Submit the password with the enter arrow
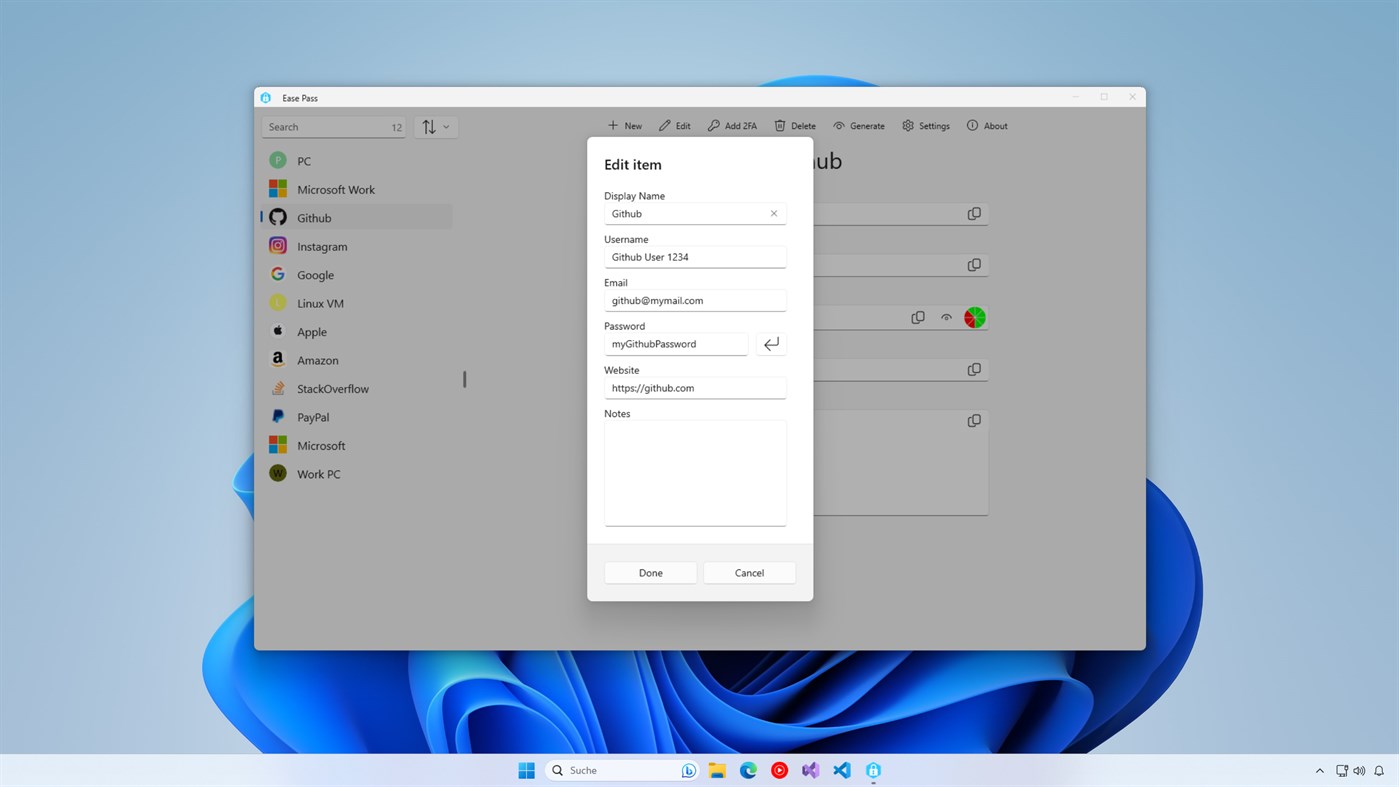The image size is (1399, 787). 771,343
